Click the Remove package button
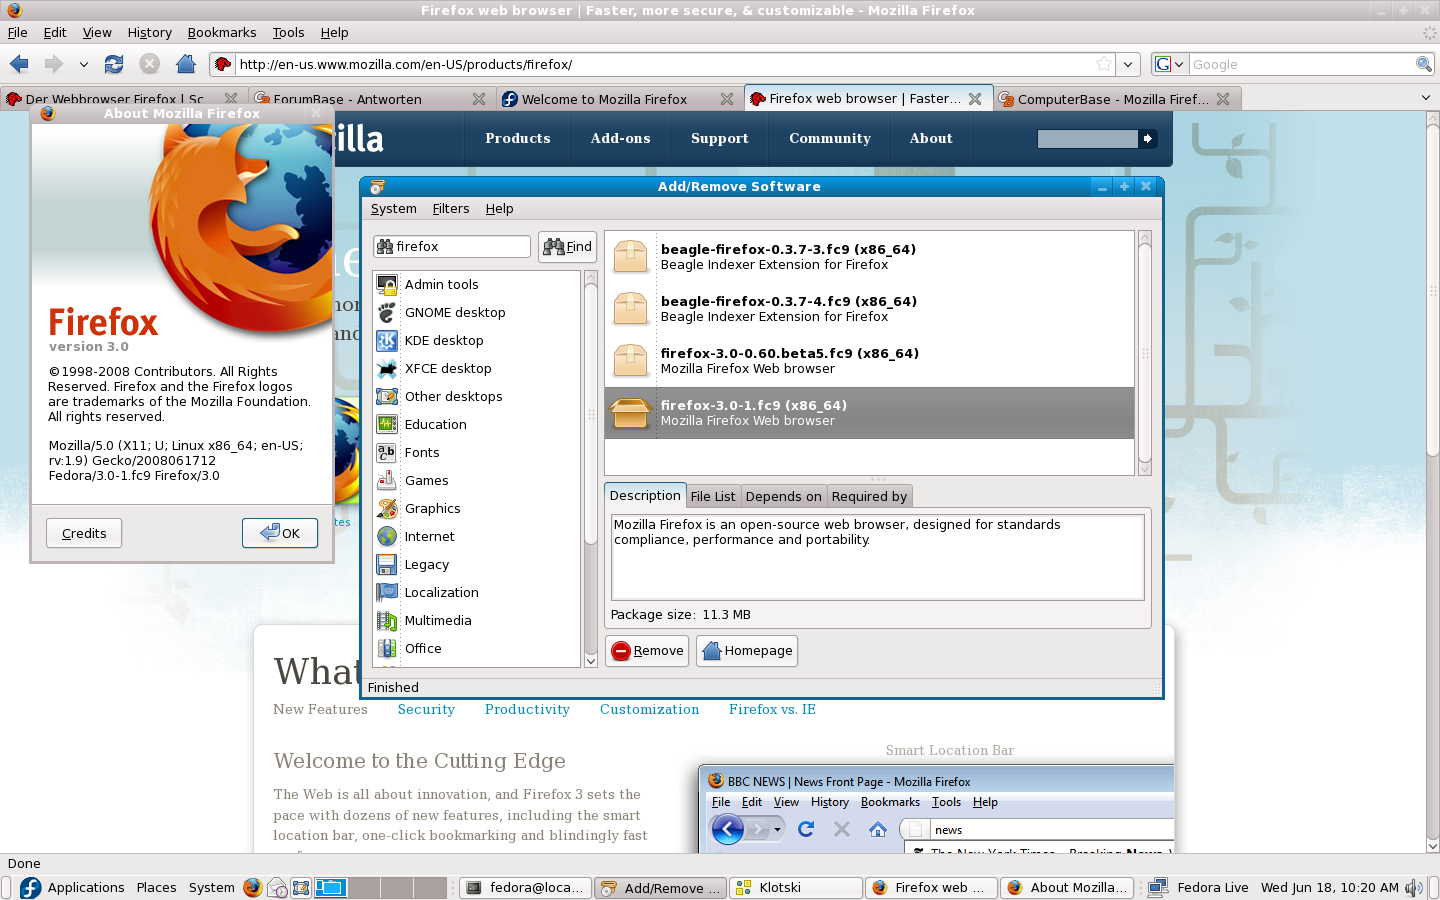 pyautogui.click(x=647, y=651)
